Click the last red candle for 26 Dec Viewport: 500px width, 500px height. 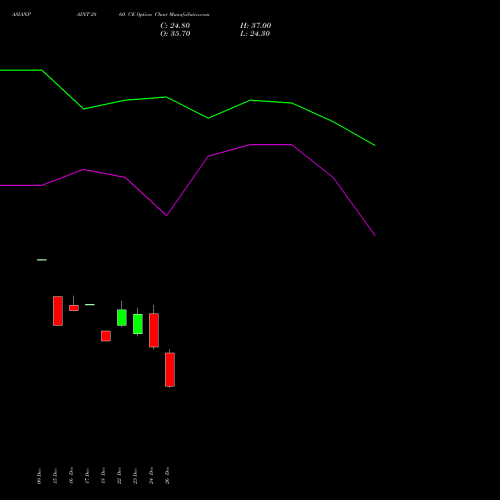[x=170, y=369]
